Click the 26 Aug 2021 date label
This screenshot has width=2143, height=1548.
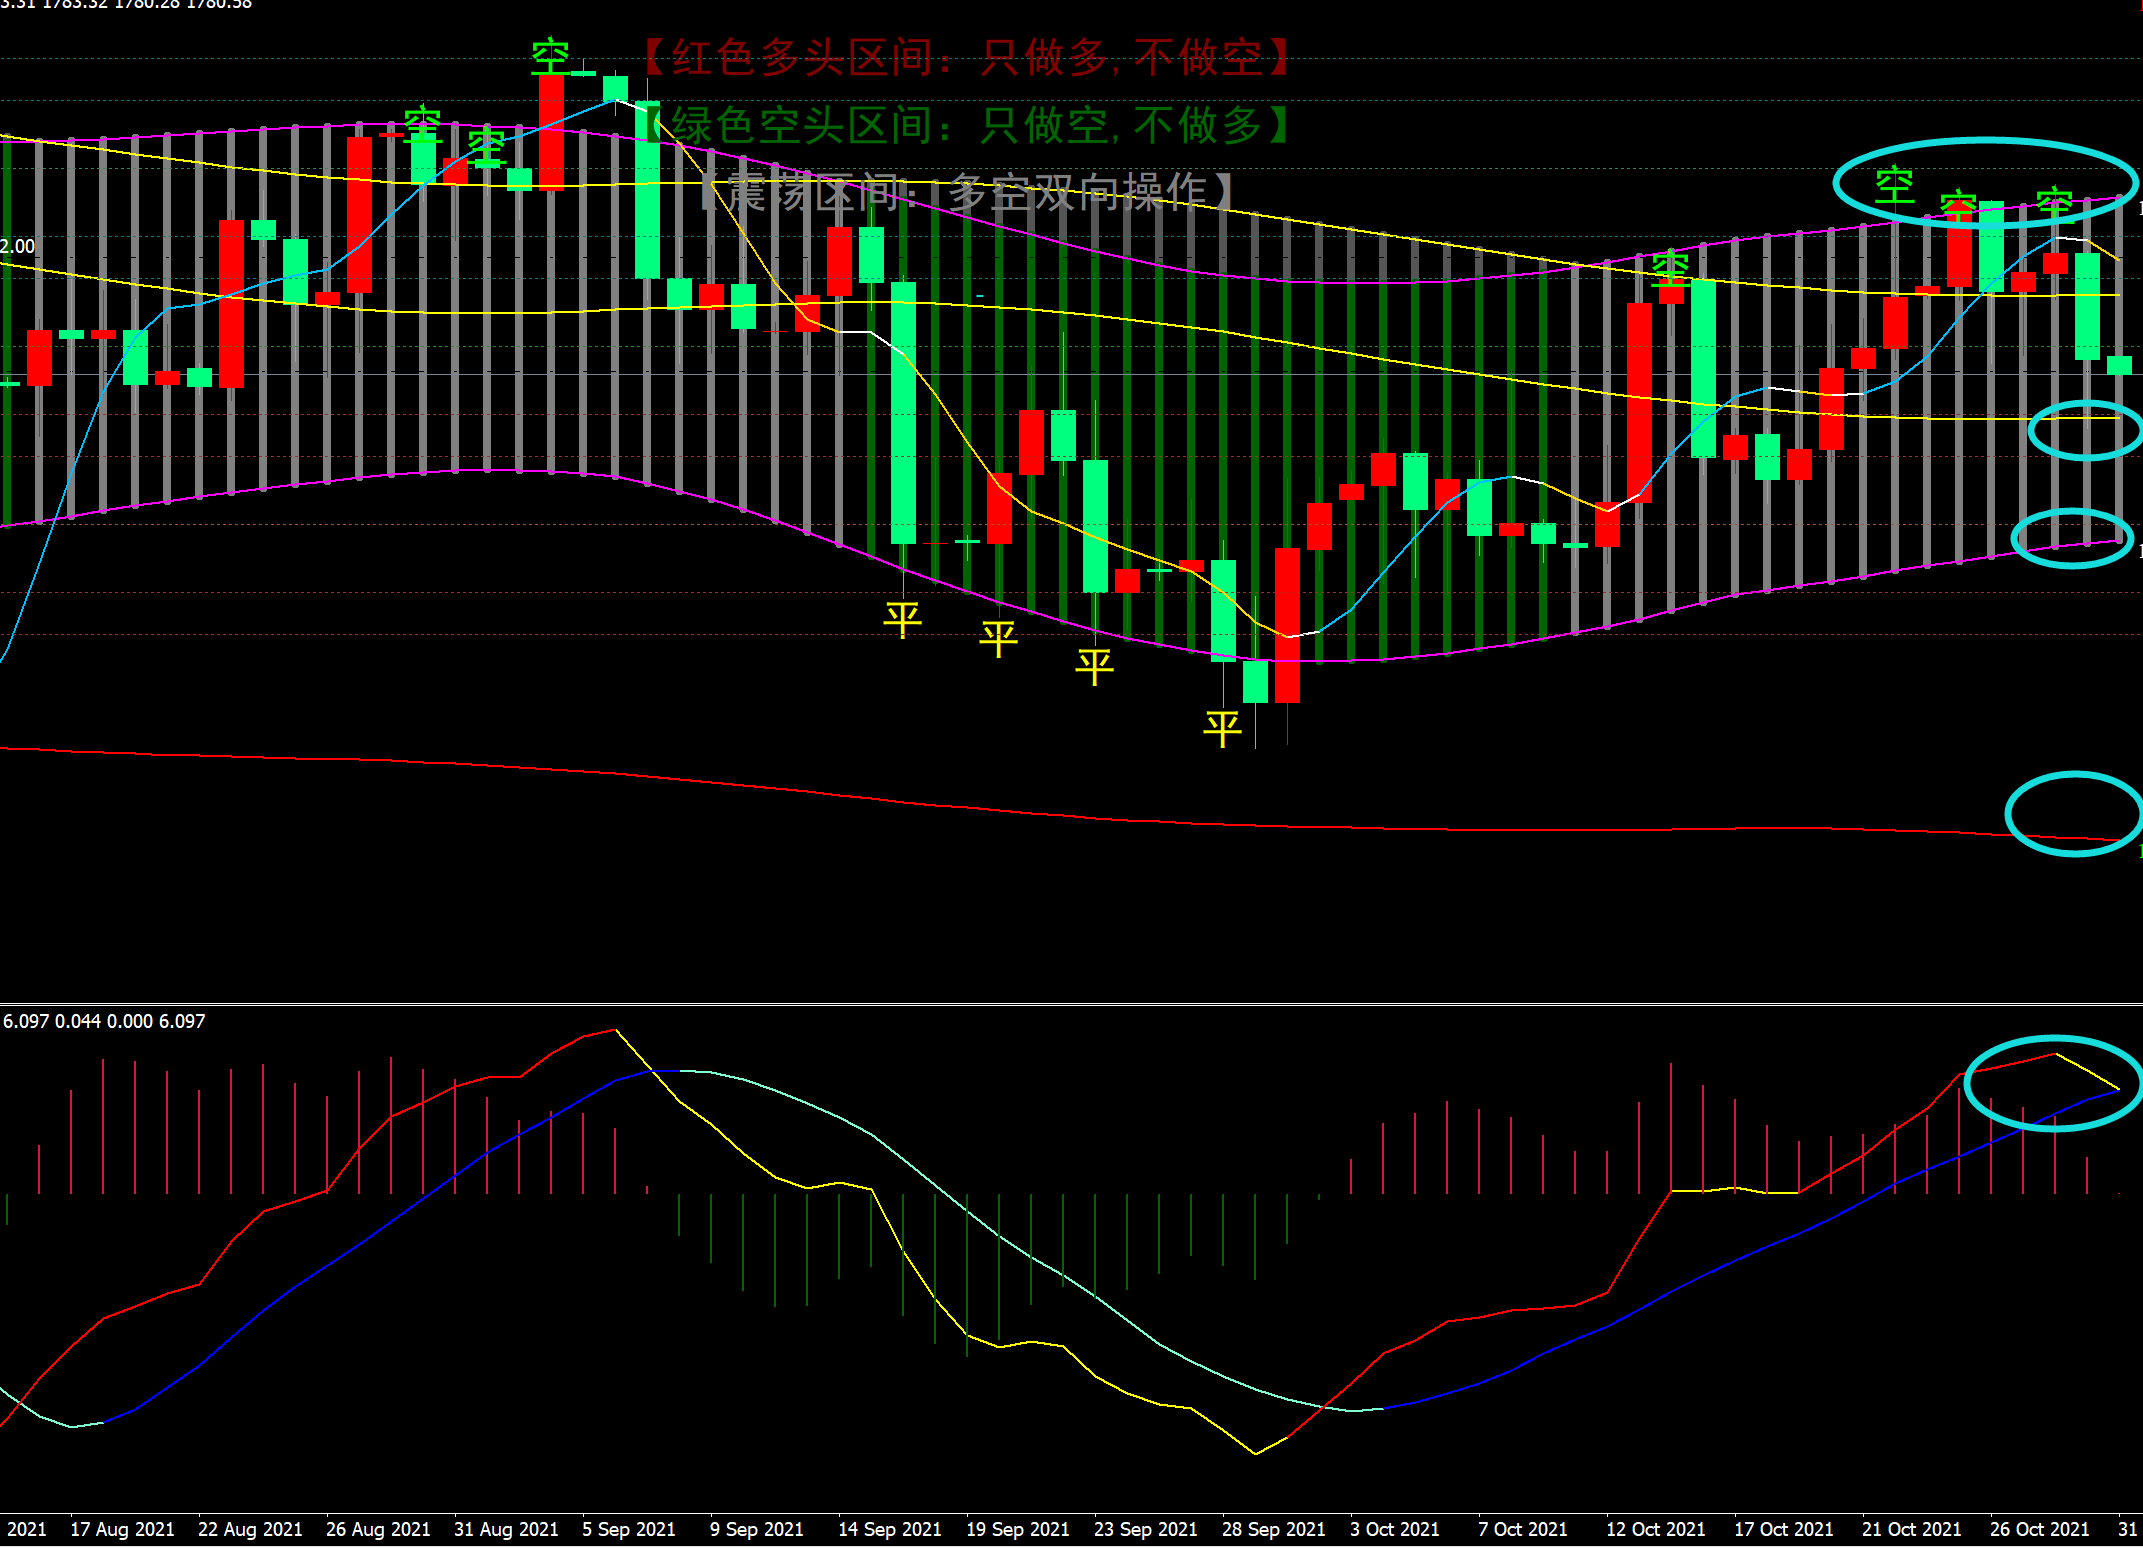(x=378, y=1529)
